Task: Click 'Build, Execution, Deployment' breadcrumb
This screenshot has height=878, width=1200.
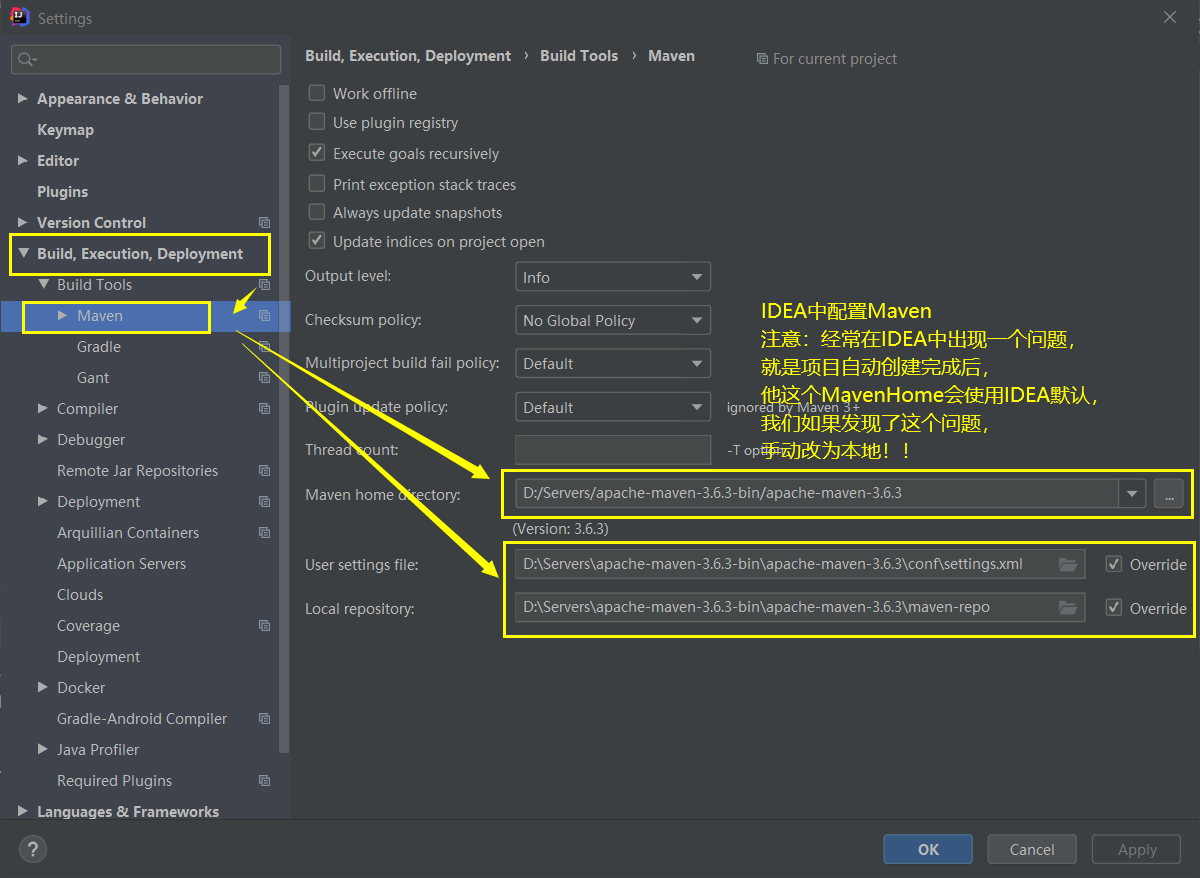Action: click(408, 56)
